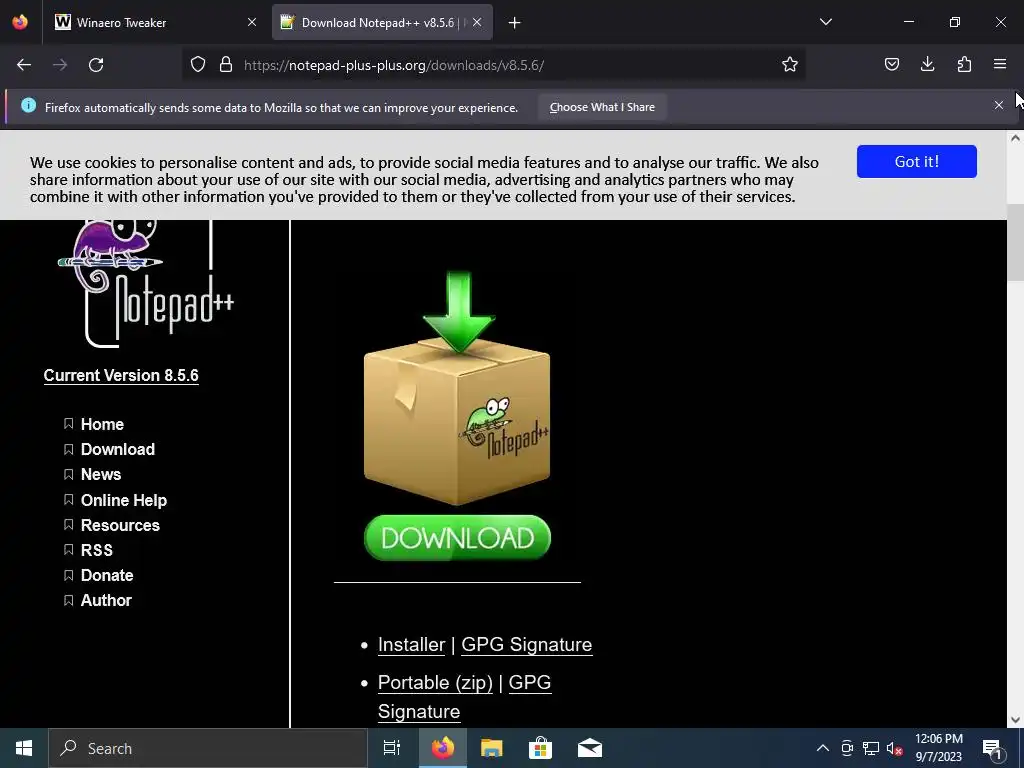
Task: View site security via the padlock icon
Action: 226,65
